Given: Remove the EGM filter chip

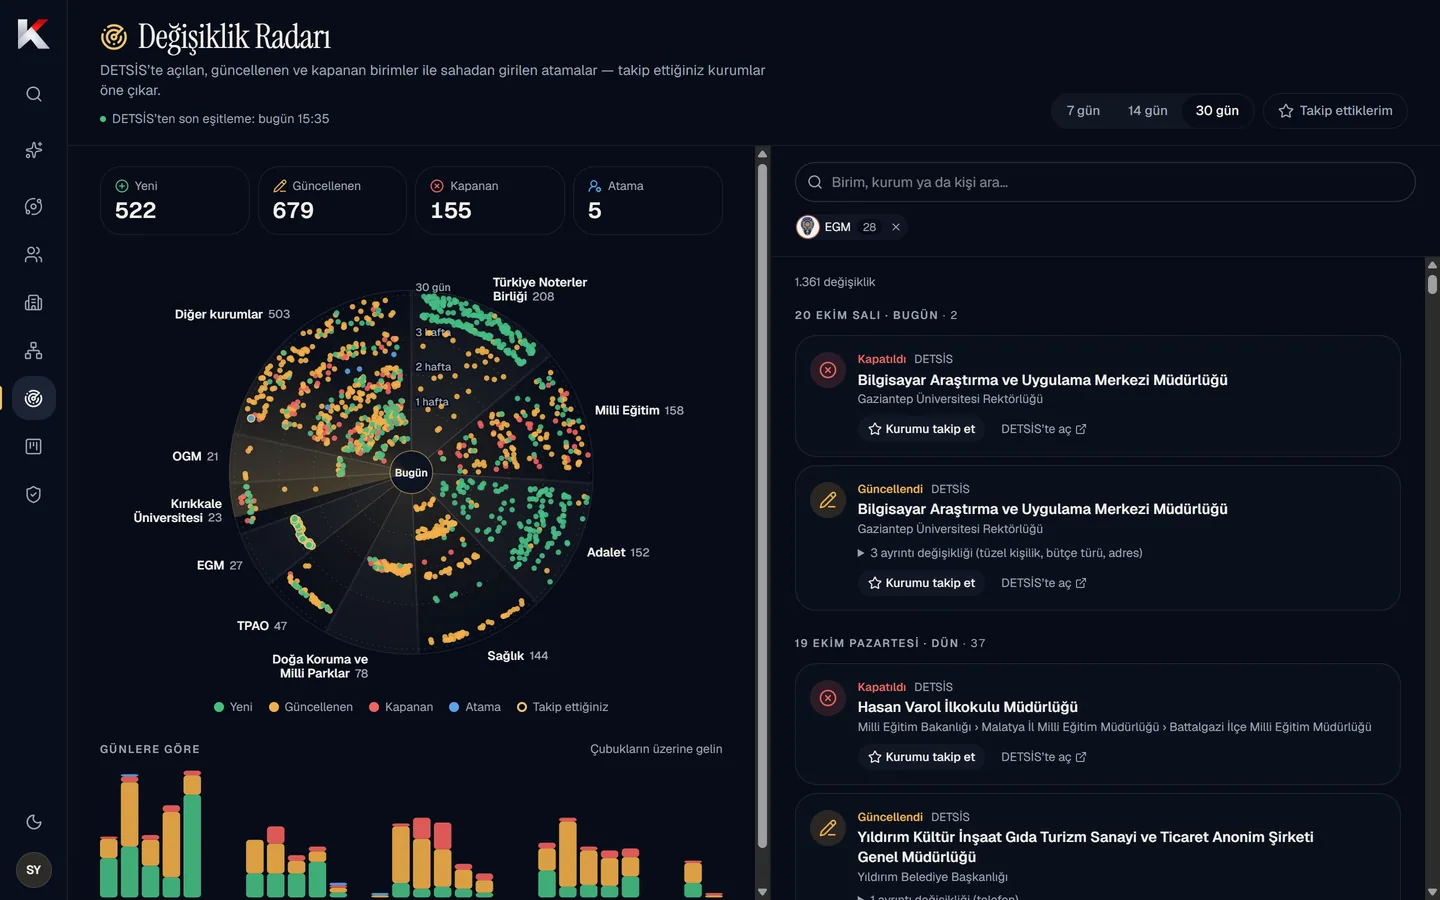Looking at the screenshot, I should [896, 227].
